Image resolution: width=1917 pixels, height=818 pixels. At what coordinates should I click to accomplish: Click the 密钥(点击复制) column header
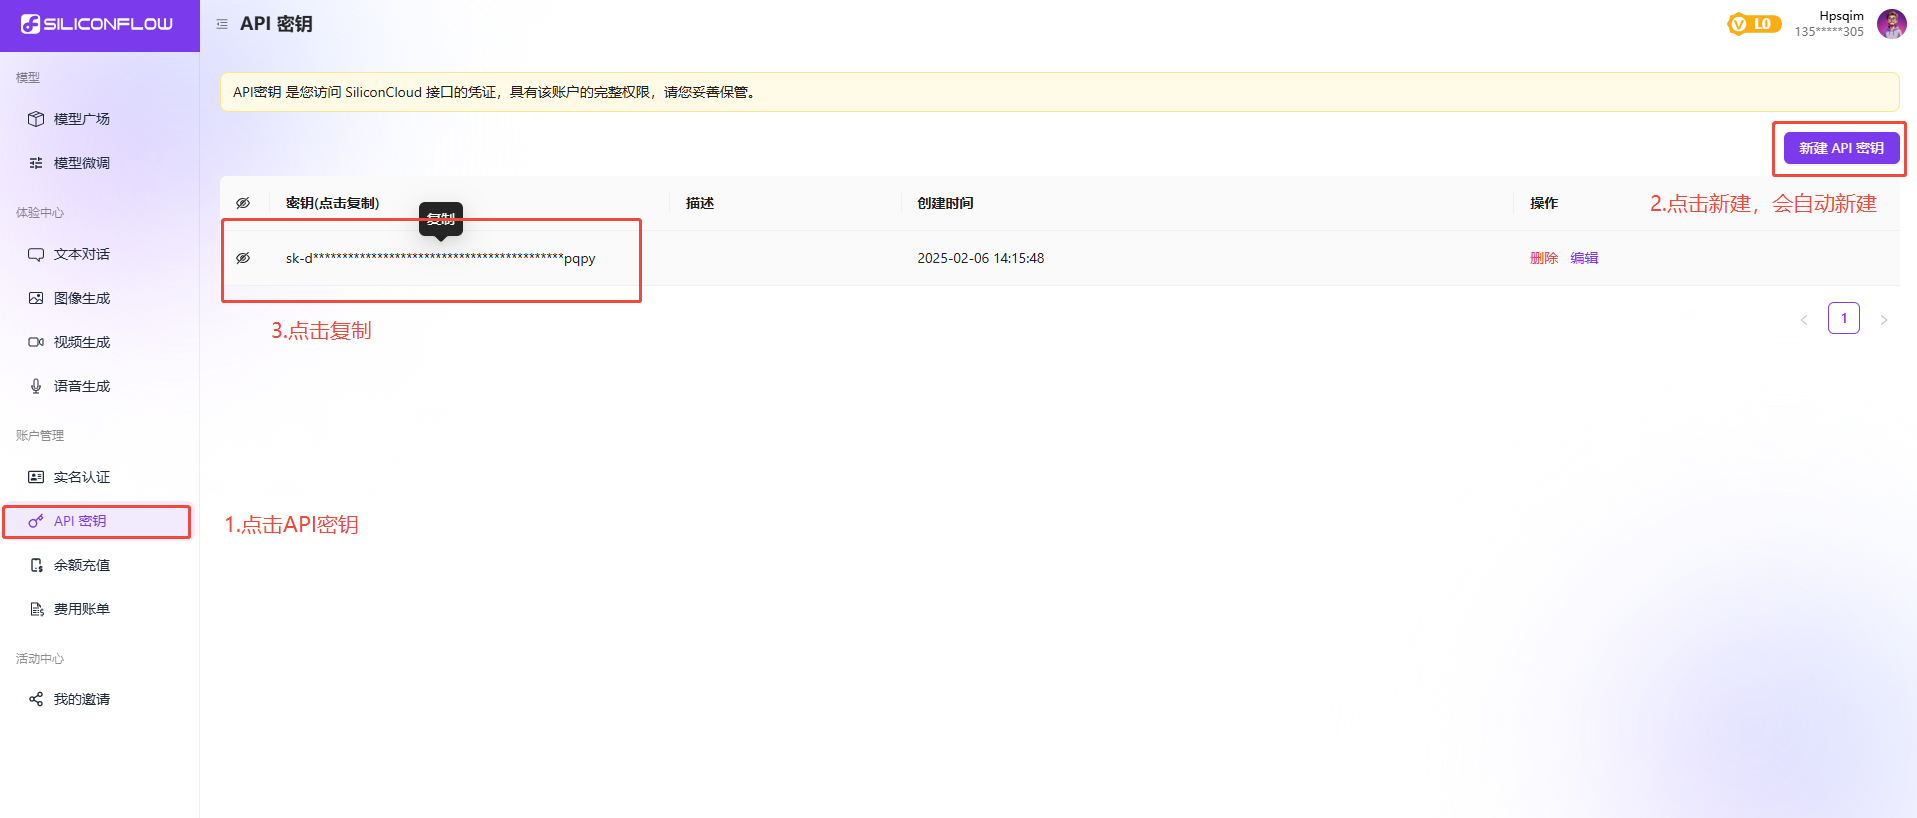pos(332,203)
